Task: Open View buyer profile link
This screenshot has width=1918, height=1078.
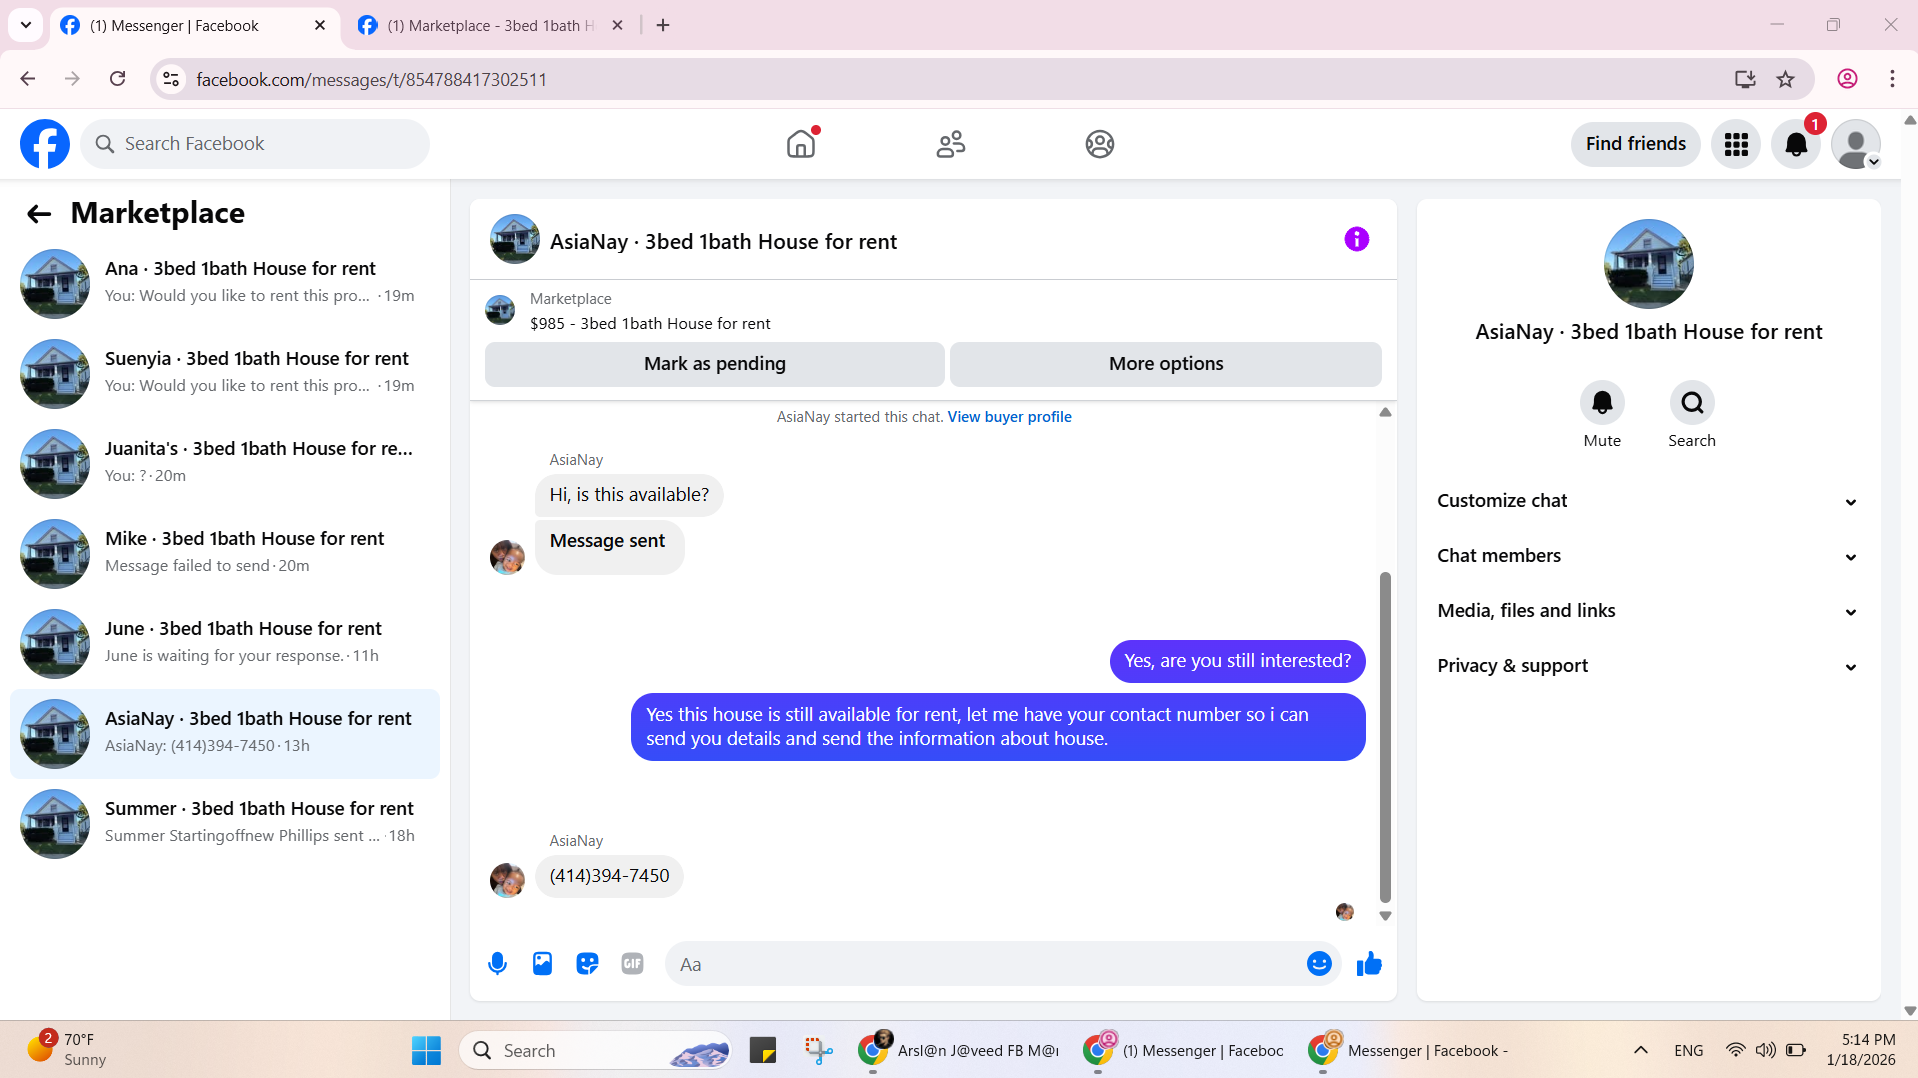Action: coord(1009,417)
